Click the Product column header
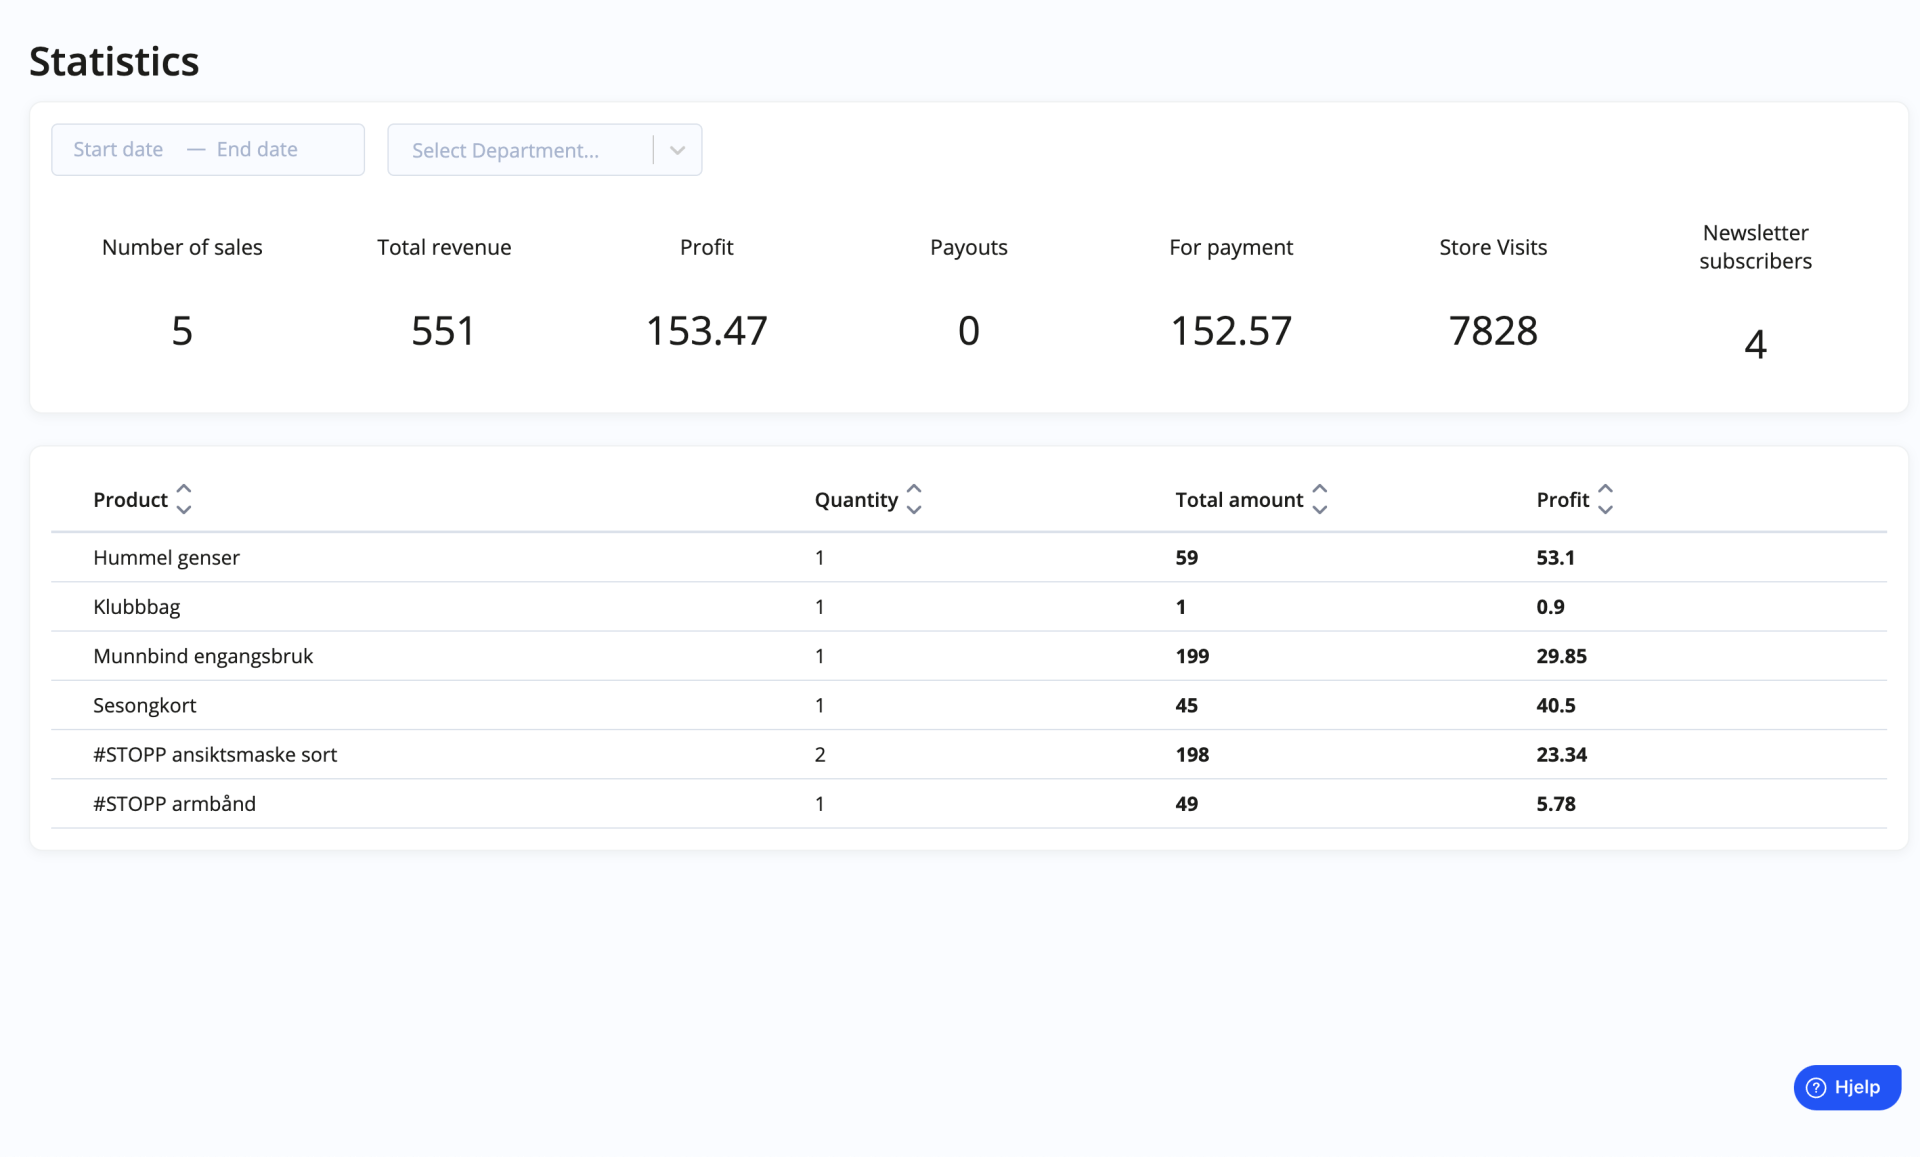Image resolution: width=1920 pixels, height=1157 pixels. [130, 500]
